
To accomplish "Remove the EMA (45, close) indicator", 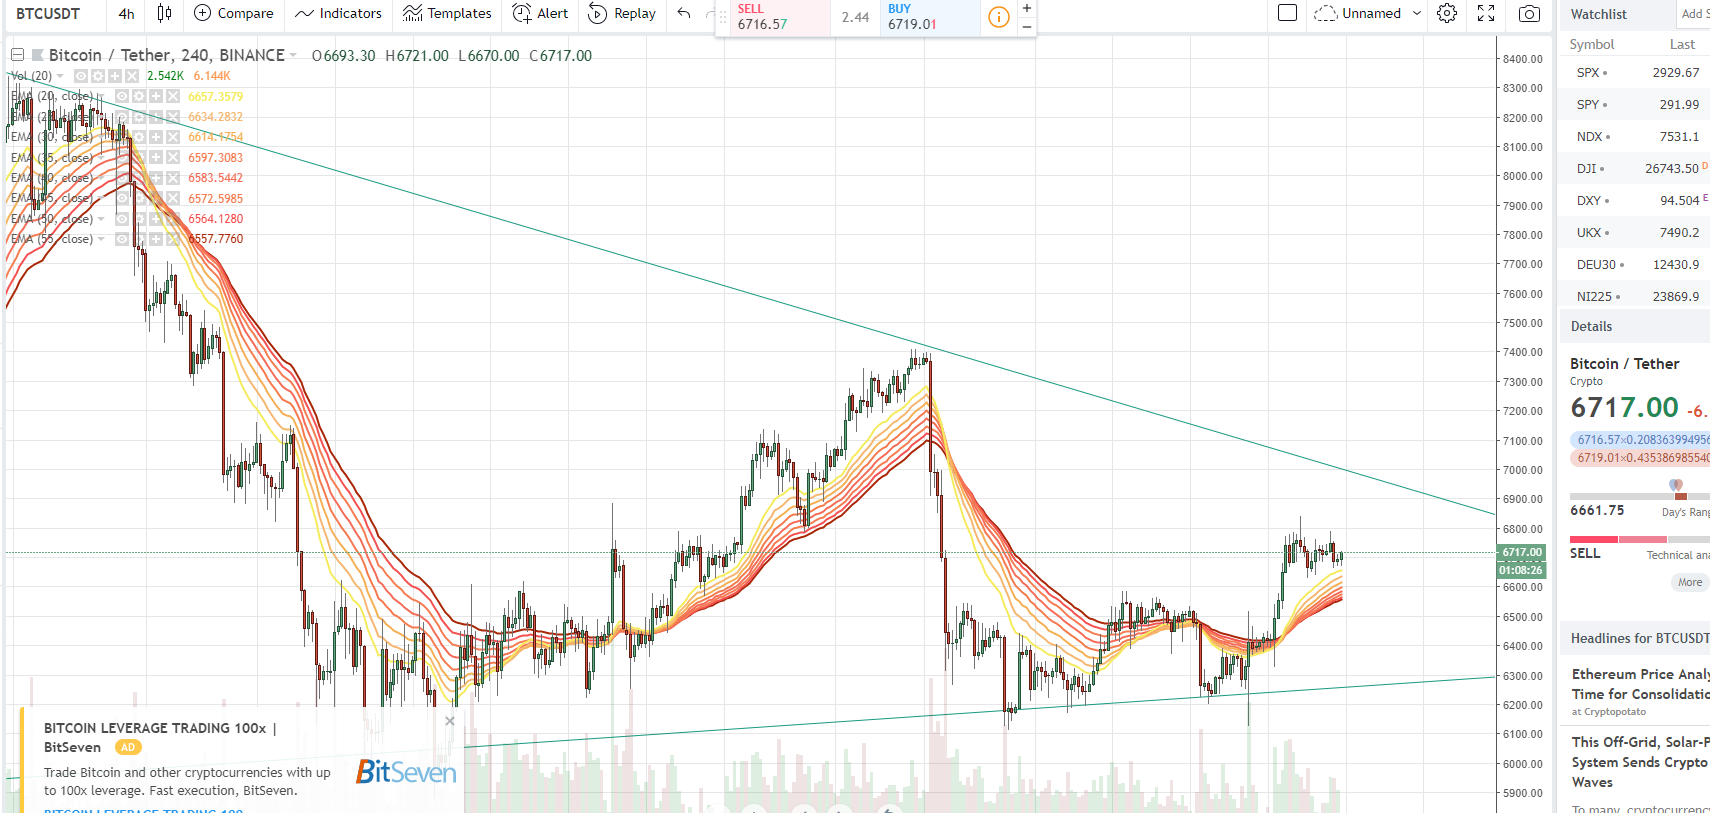I will coord(173,198).
